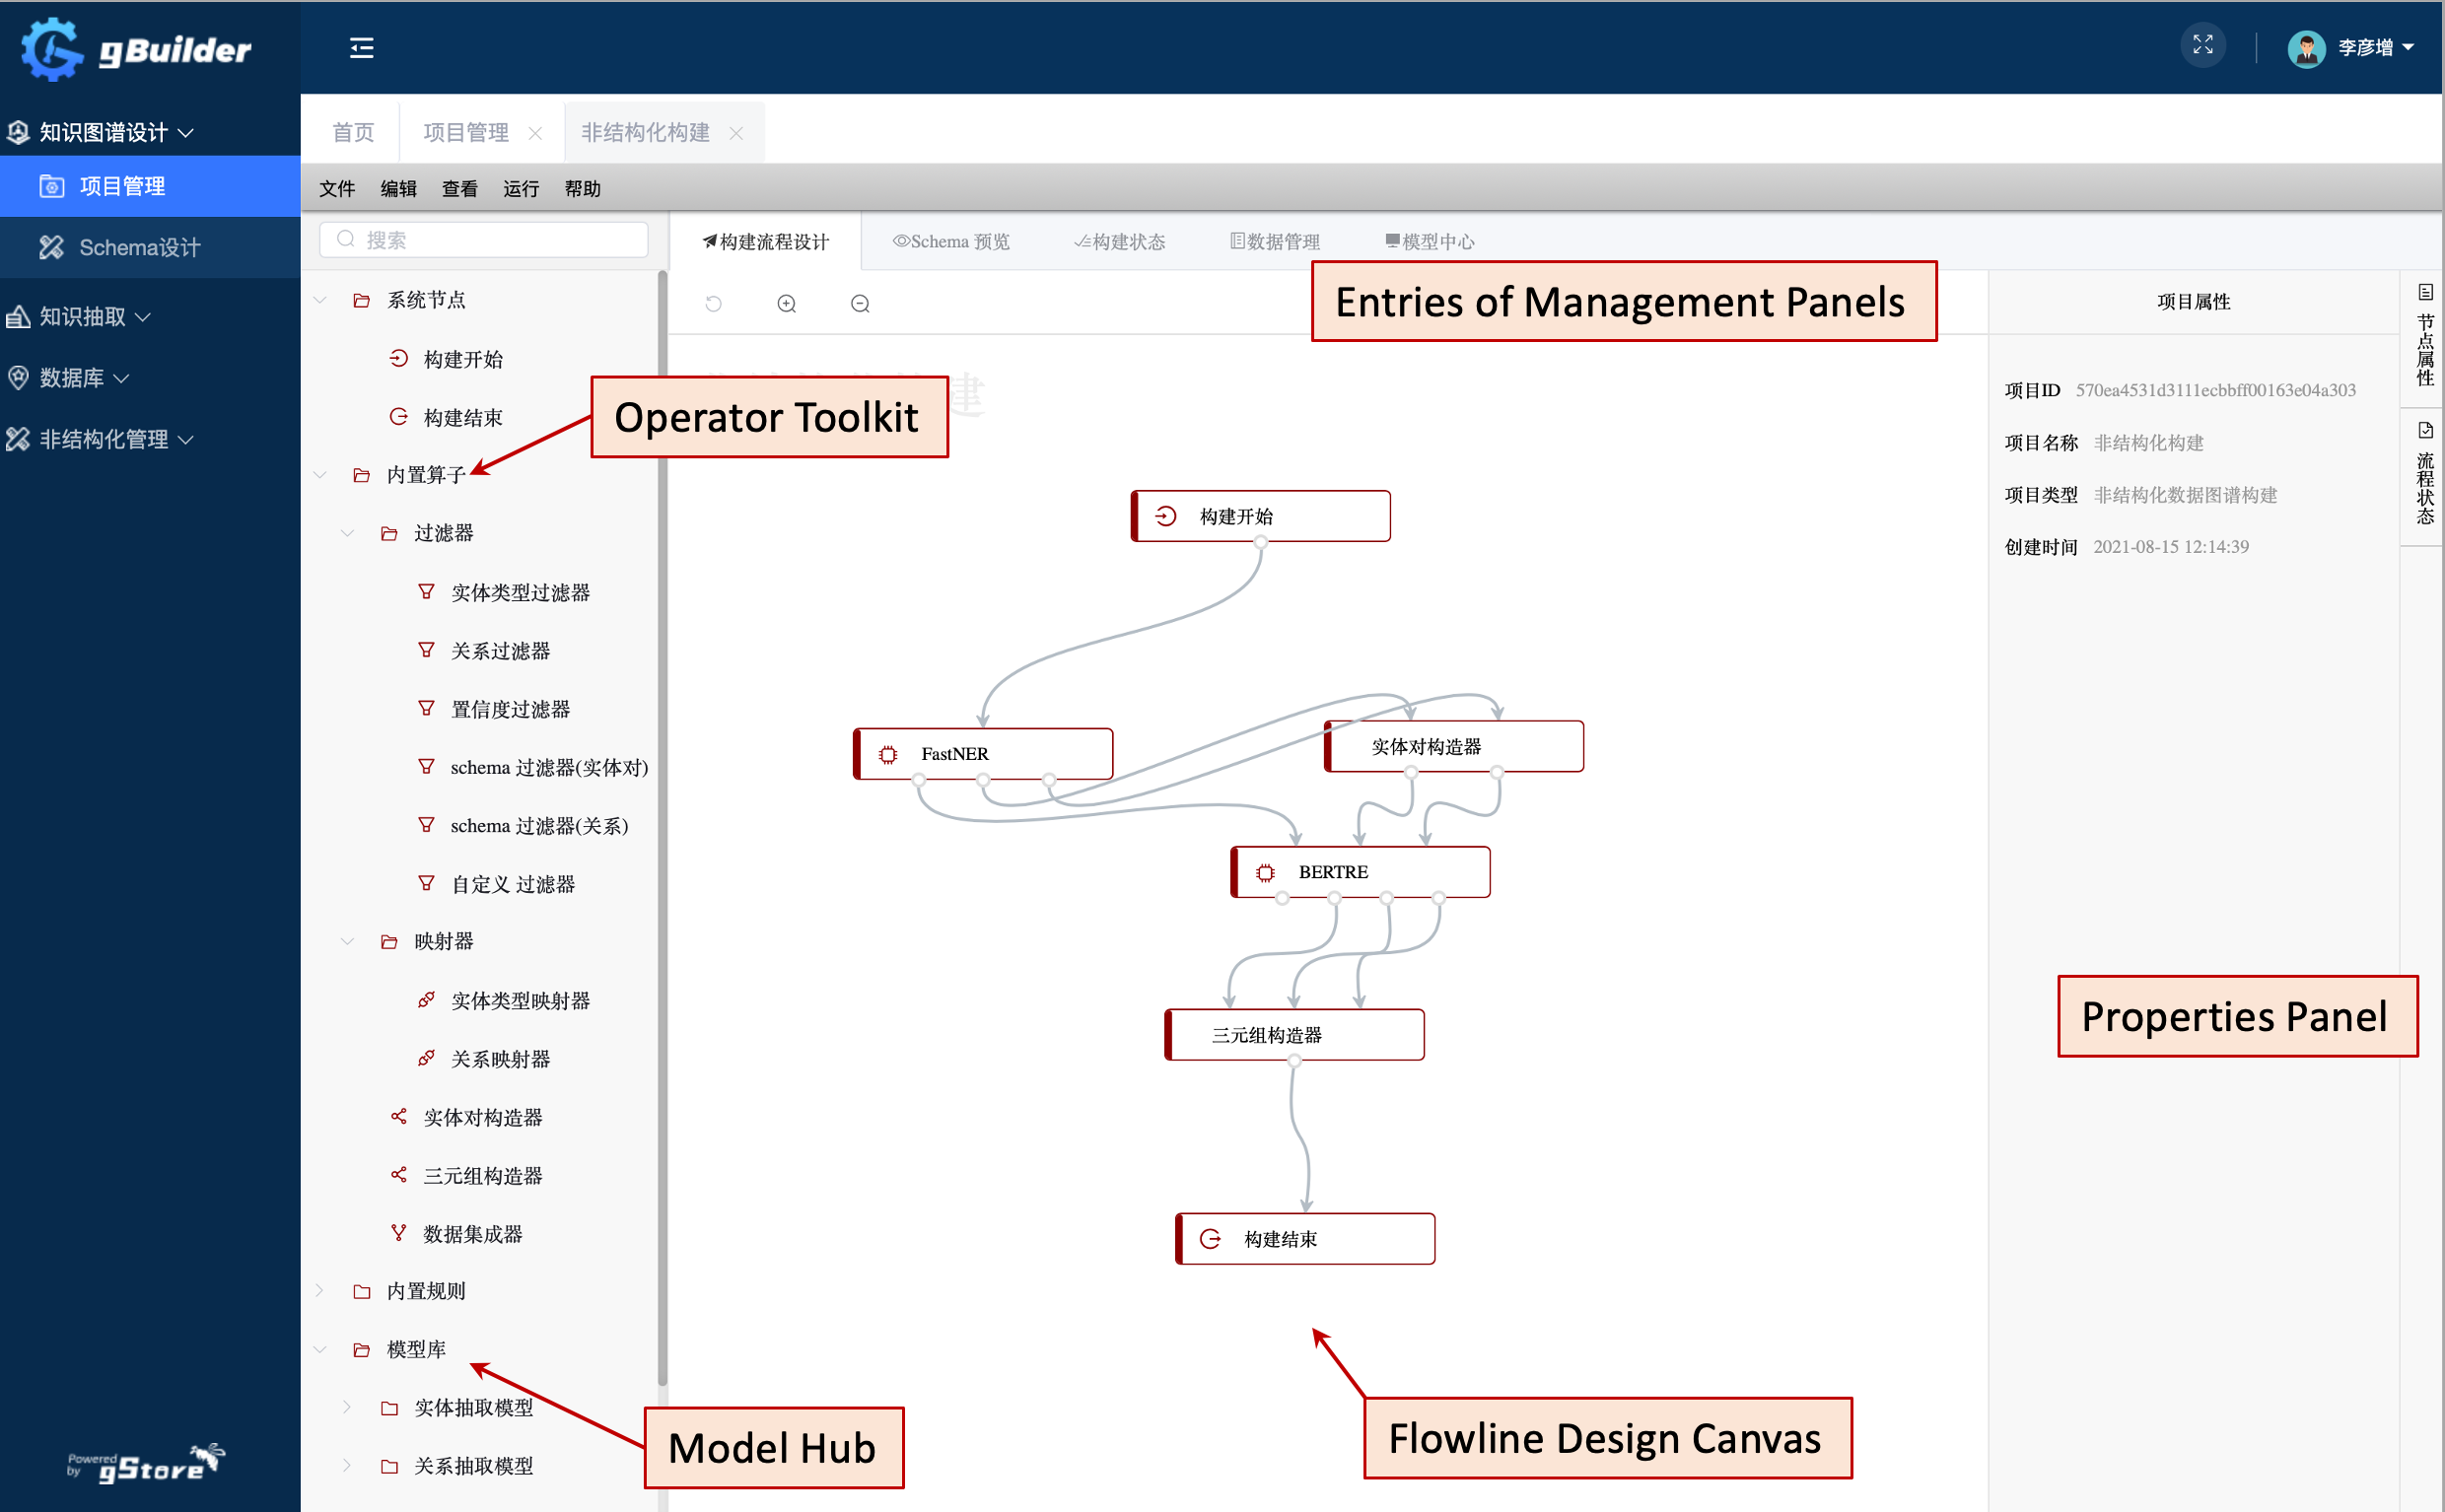Open Schema设计 in left sidebar
Screen dimensions: 2445x1512
pyautogui.click(x=139, y=248)
